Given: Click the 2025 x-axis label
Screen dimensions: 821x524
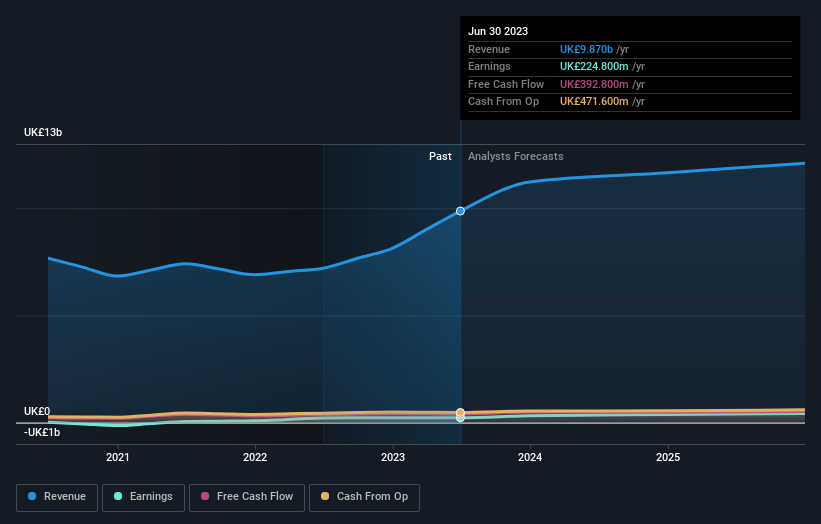Looking at the screenshot, I should [668, 457].
